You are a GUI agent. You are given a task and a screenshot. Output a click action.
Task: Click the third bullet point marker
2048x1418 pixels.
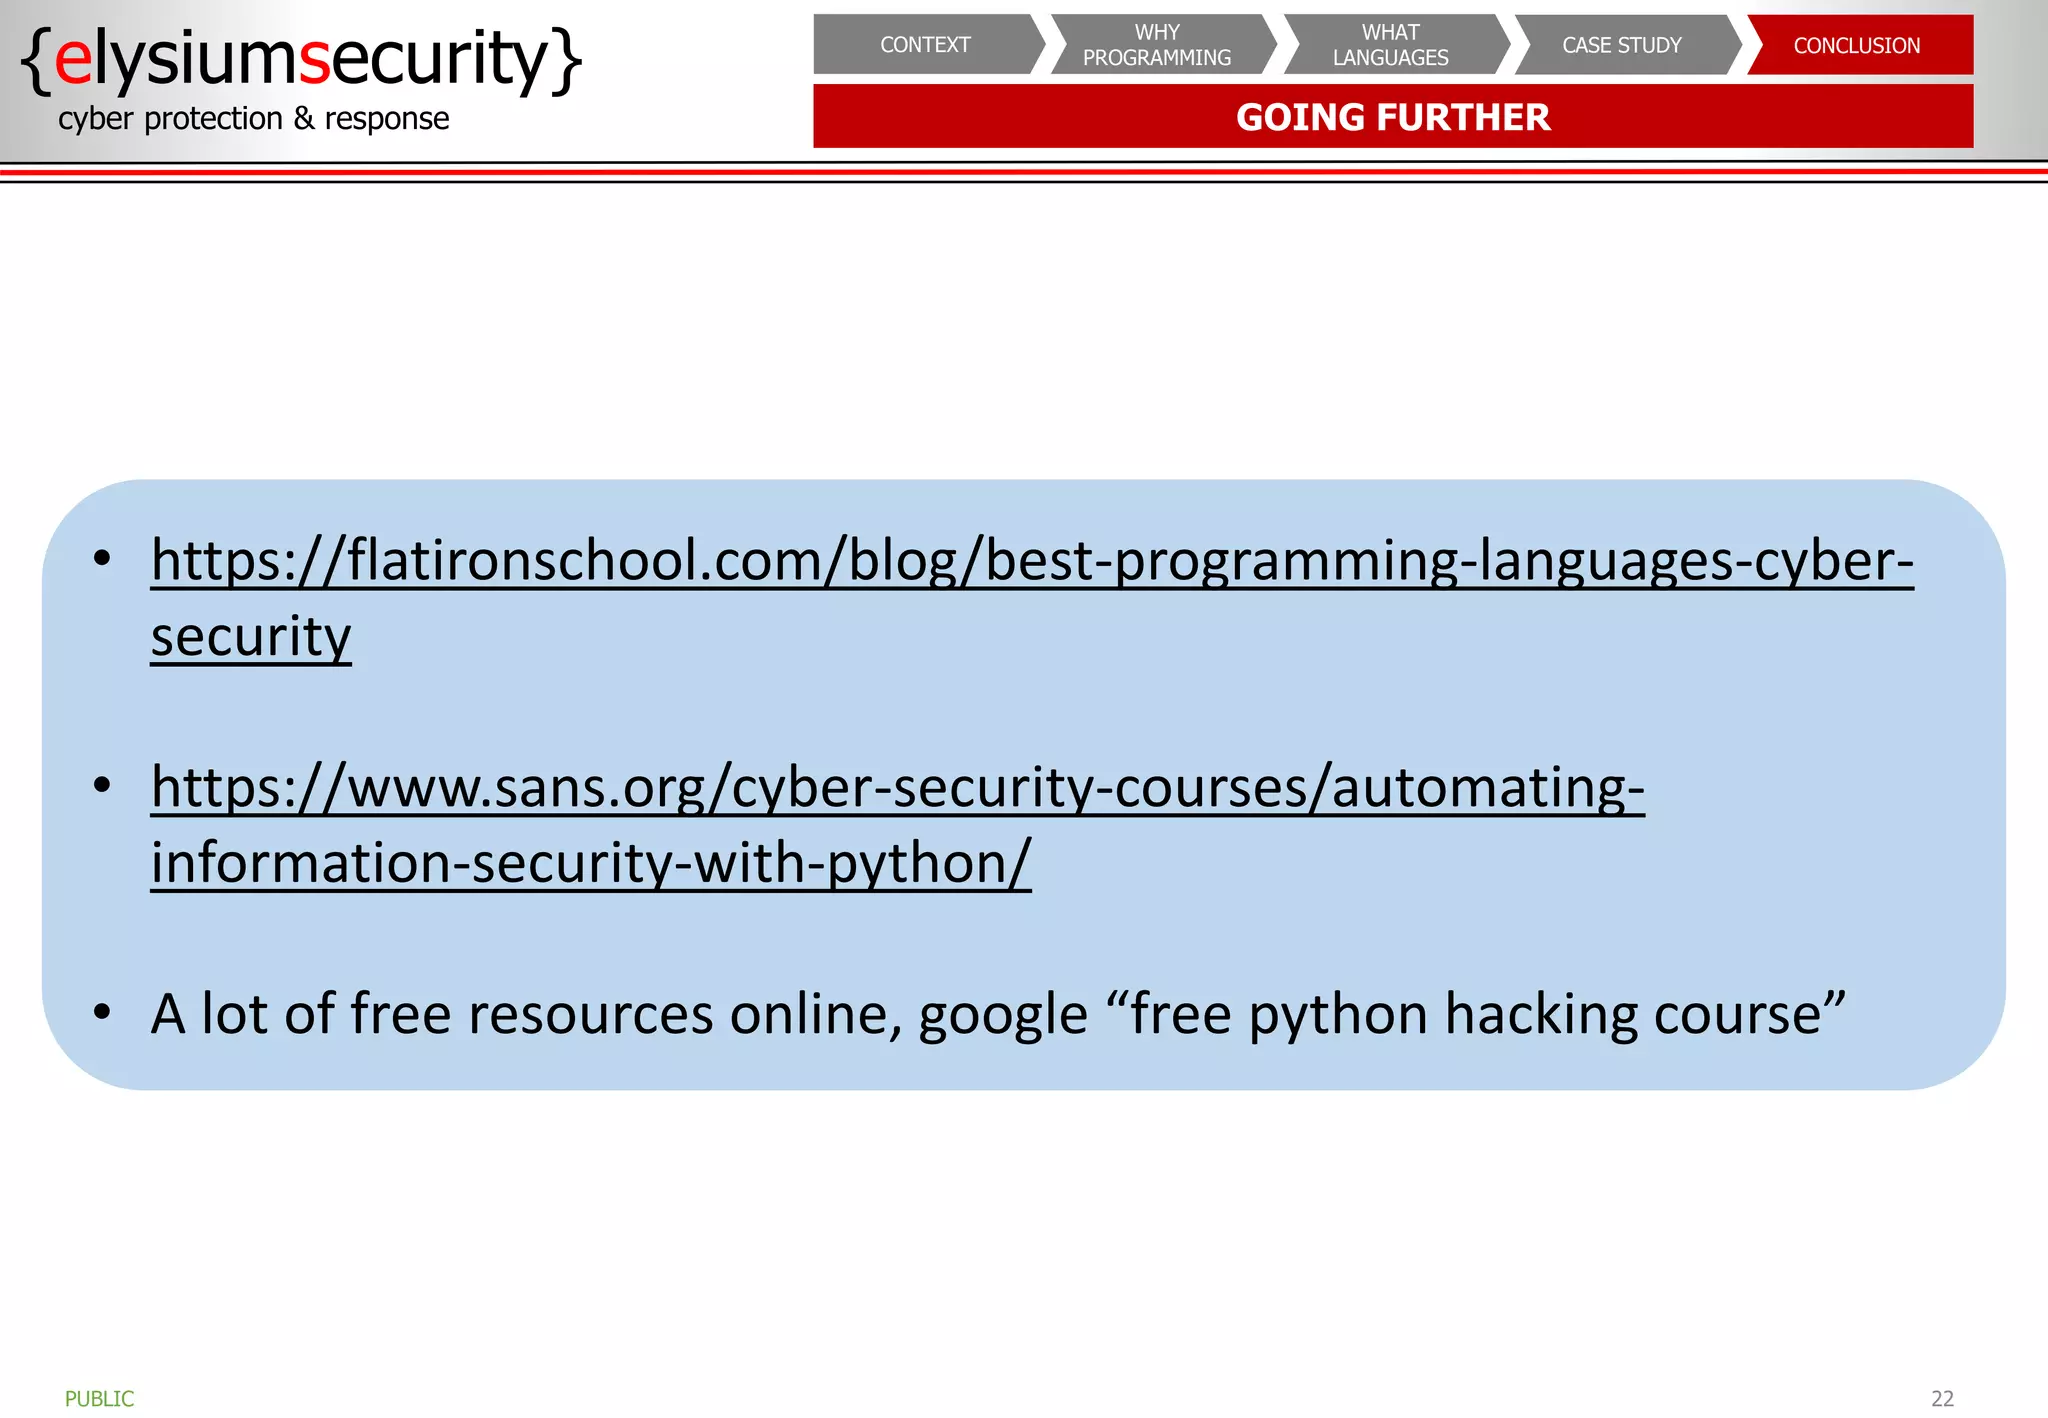tap(101, 1013)
